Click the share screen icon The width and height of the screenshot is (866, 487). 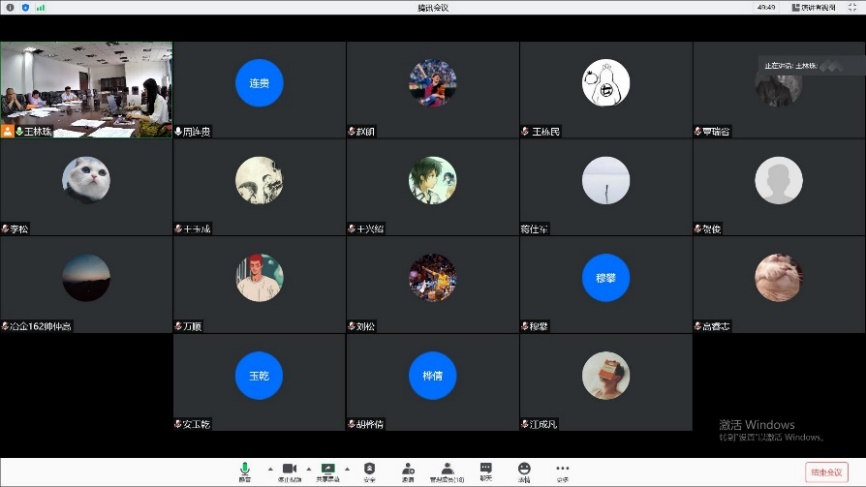[328, 469]
